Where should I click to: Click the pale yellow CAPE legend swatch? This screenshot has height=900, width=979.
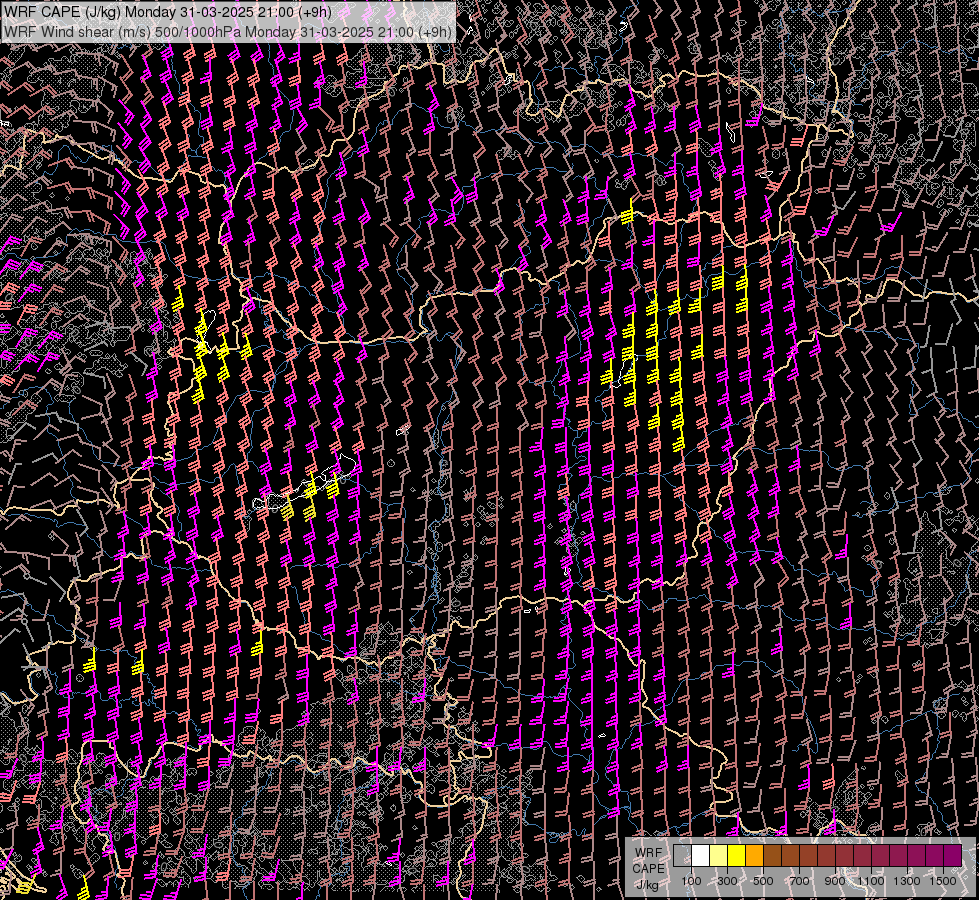(x=719, y=855)
